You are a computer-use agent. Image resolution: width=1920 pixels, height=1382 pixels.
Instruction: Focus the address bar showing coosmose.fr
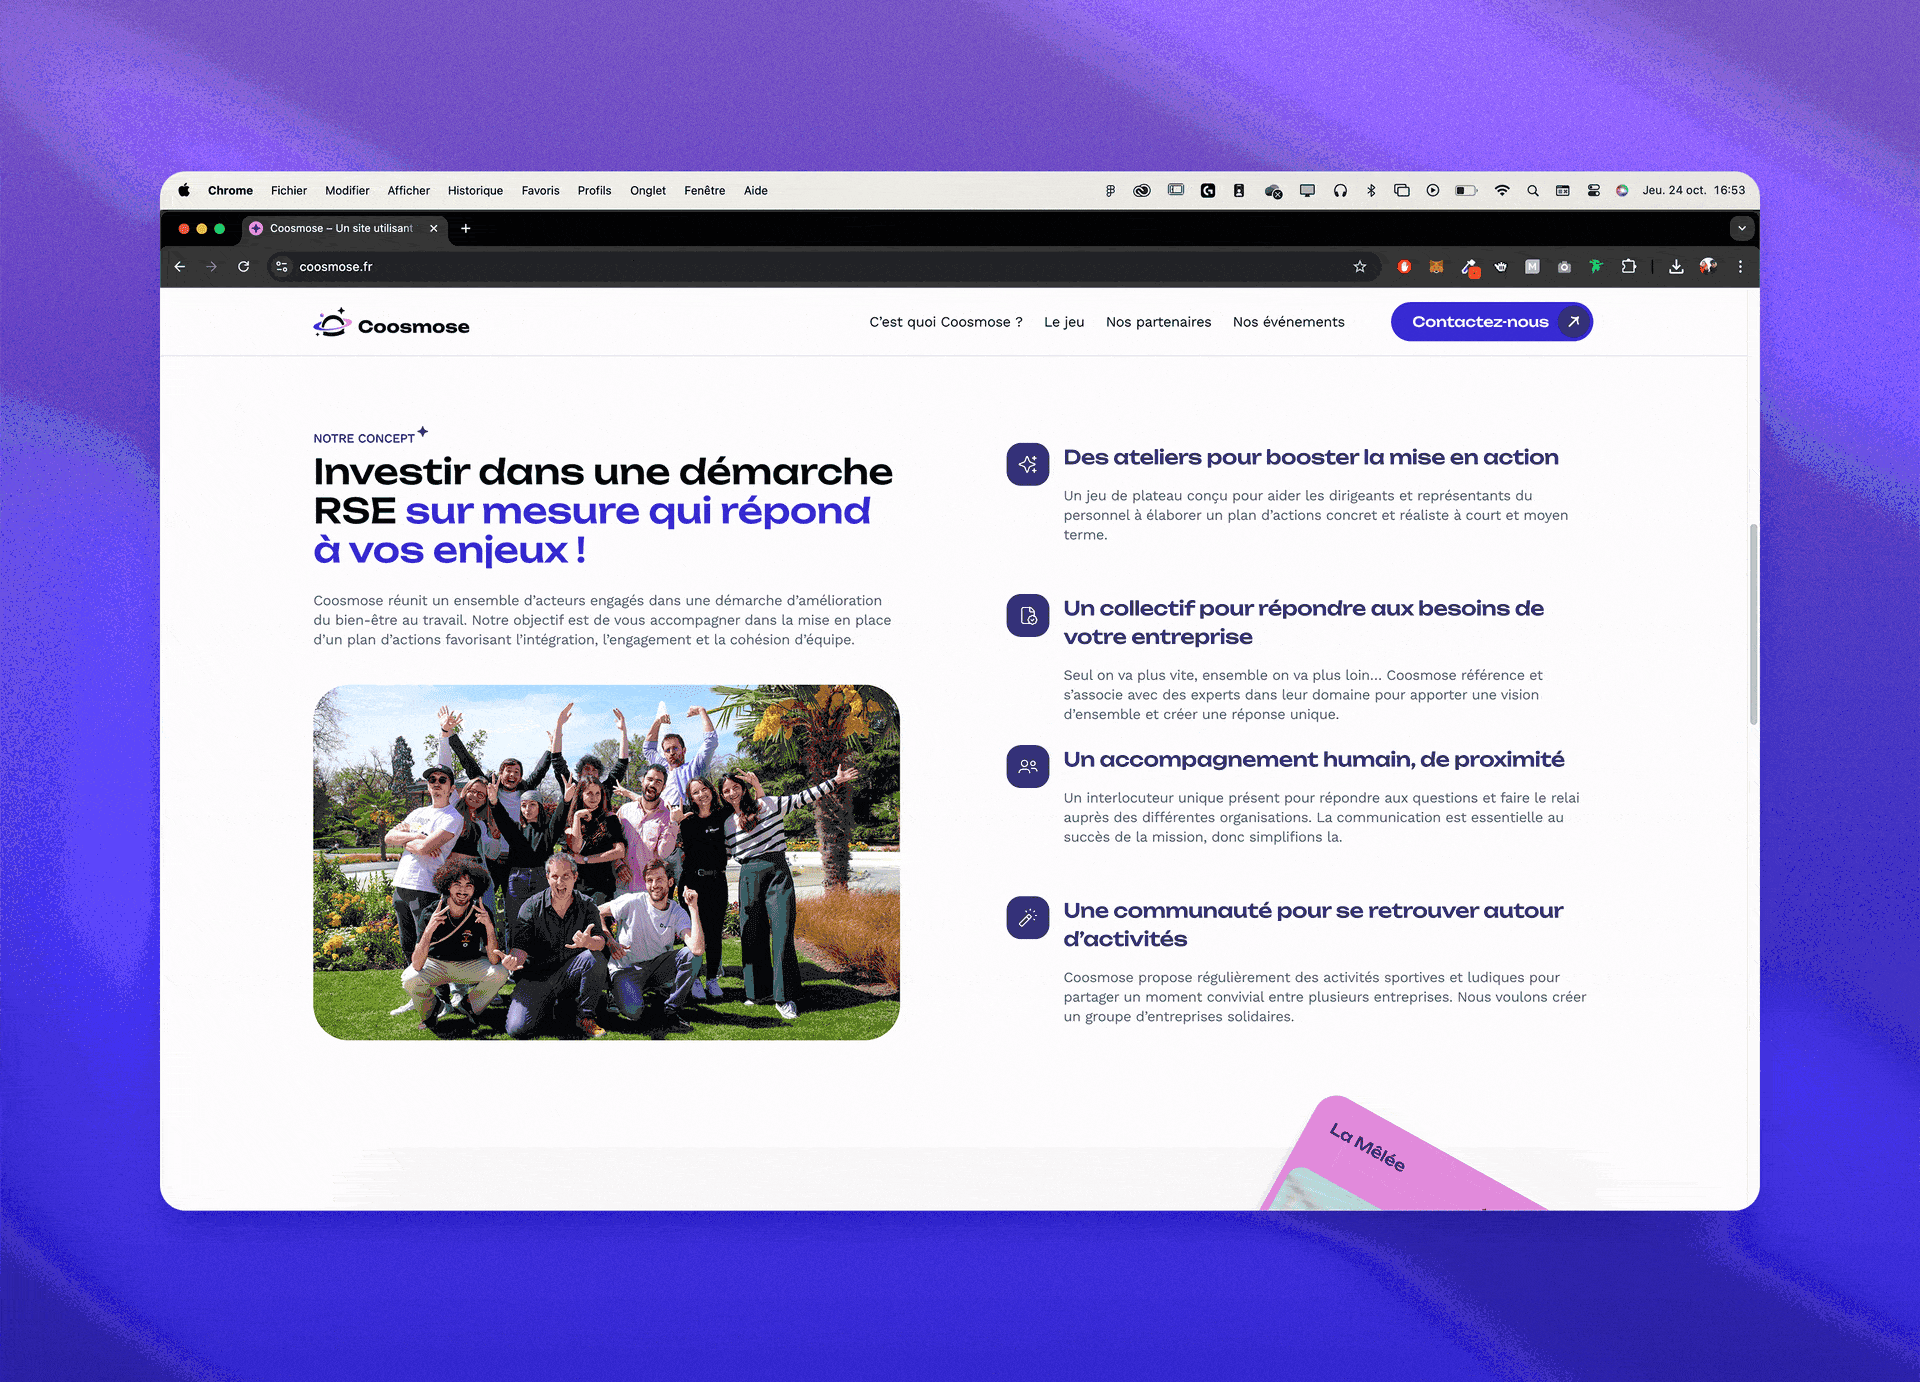pyautogui.click(x=820, y=267)
